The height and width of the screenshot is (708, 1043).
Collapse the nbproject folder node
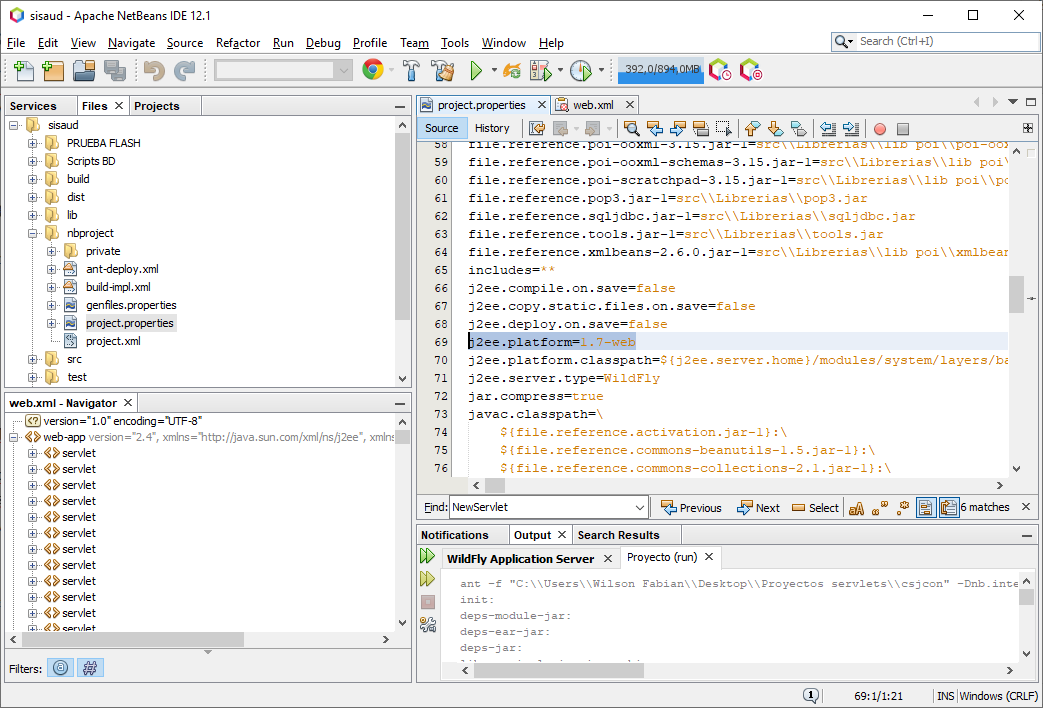33,233
